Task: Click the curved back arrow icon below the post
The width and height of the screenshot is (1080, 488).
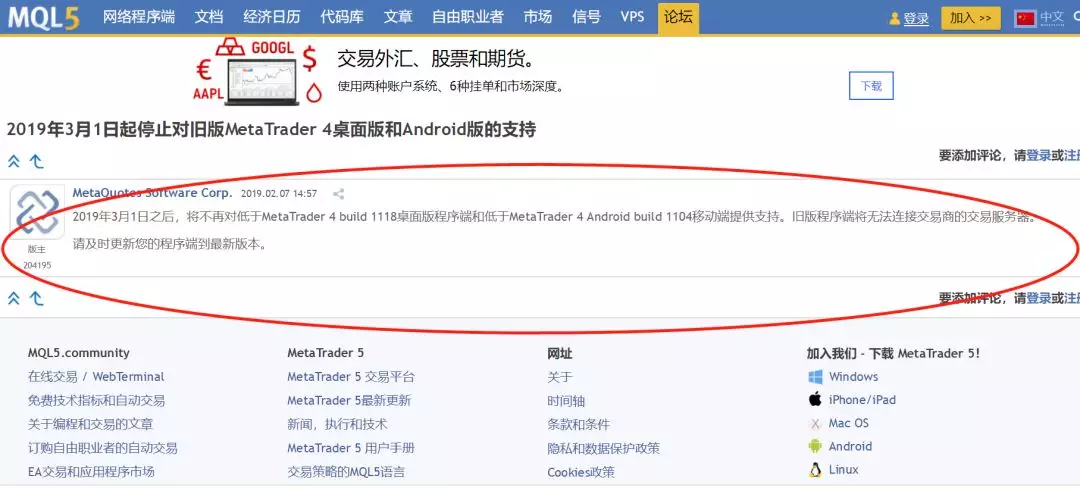Action: coord(37,298)
